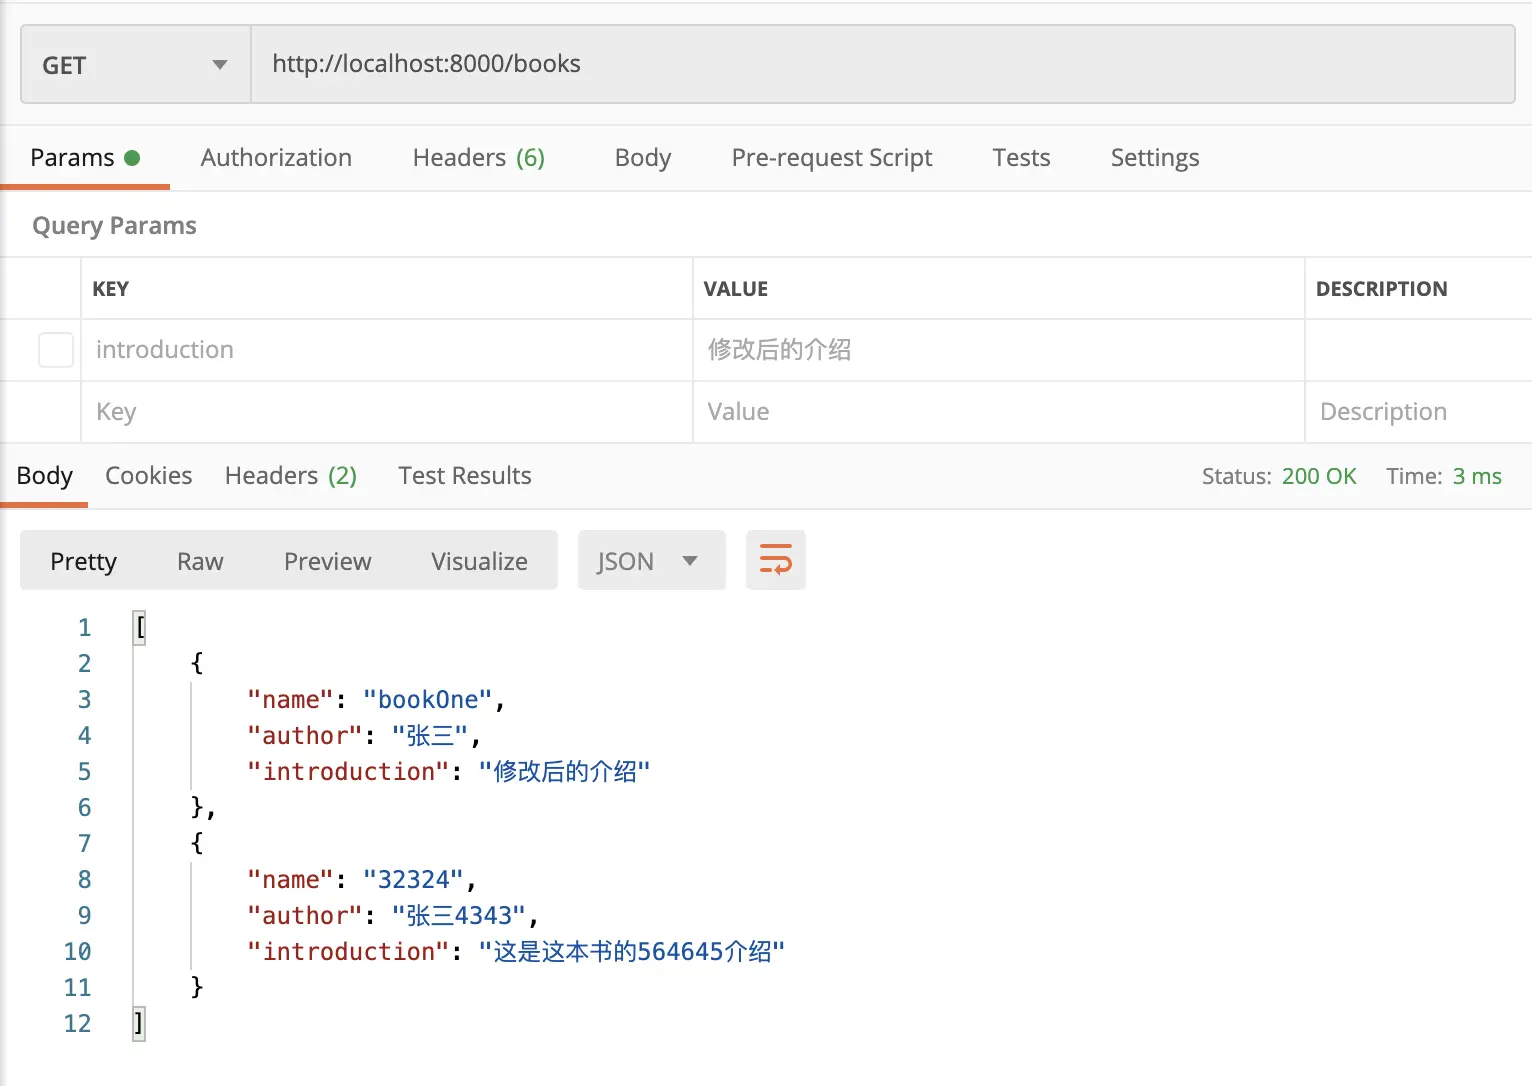Open the Pre-request Script tab
Screen dimensions: 1532x1086
click(831, 158)
